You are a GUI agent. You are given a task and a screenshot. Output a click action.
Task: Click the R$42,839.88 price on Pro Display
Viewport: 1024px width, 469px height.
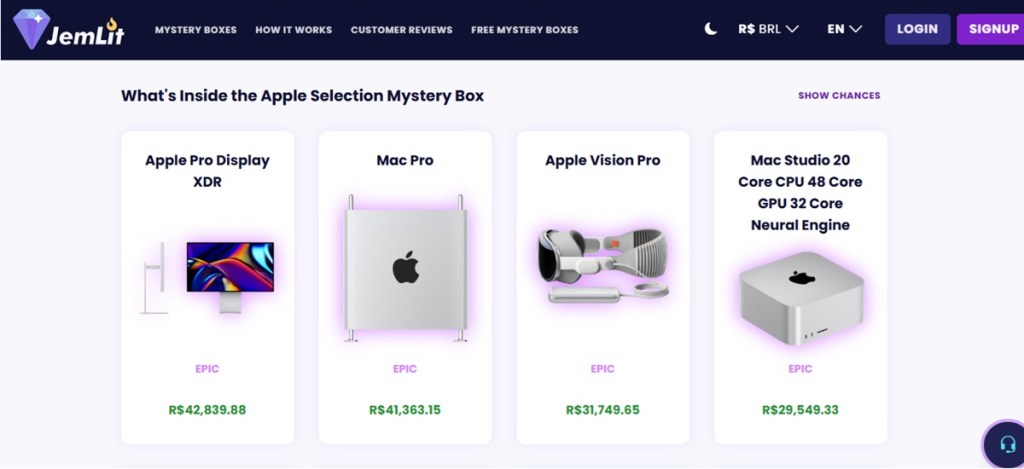coord(208,410)
